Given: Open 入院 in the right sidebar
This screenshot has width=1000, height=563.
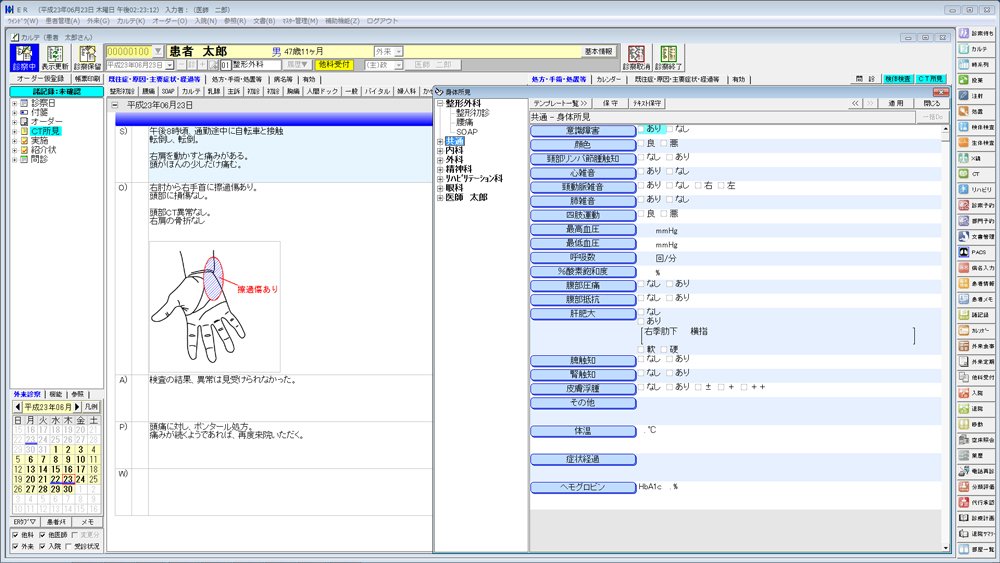Looking at the screenshot, I should [976, 393].
